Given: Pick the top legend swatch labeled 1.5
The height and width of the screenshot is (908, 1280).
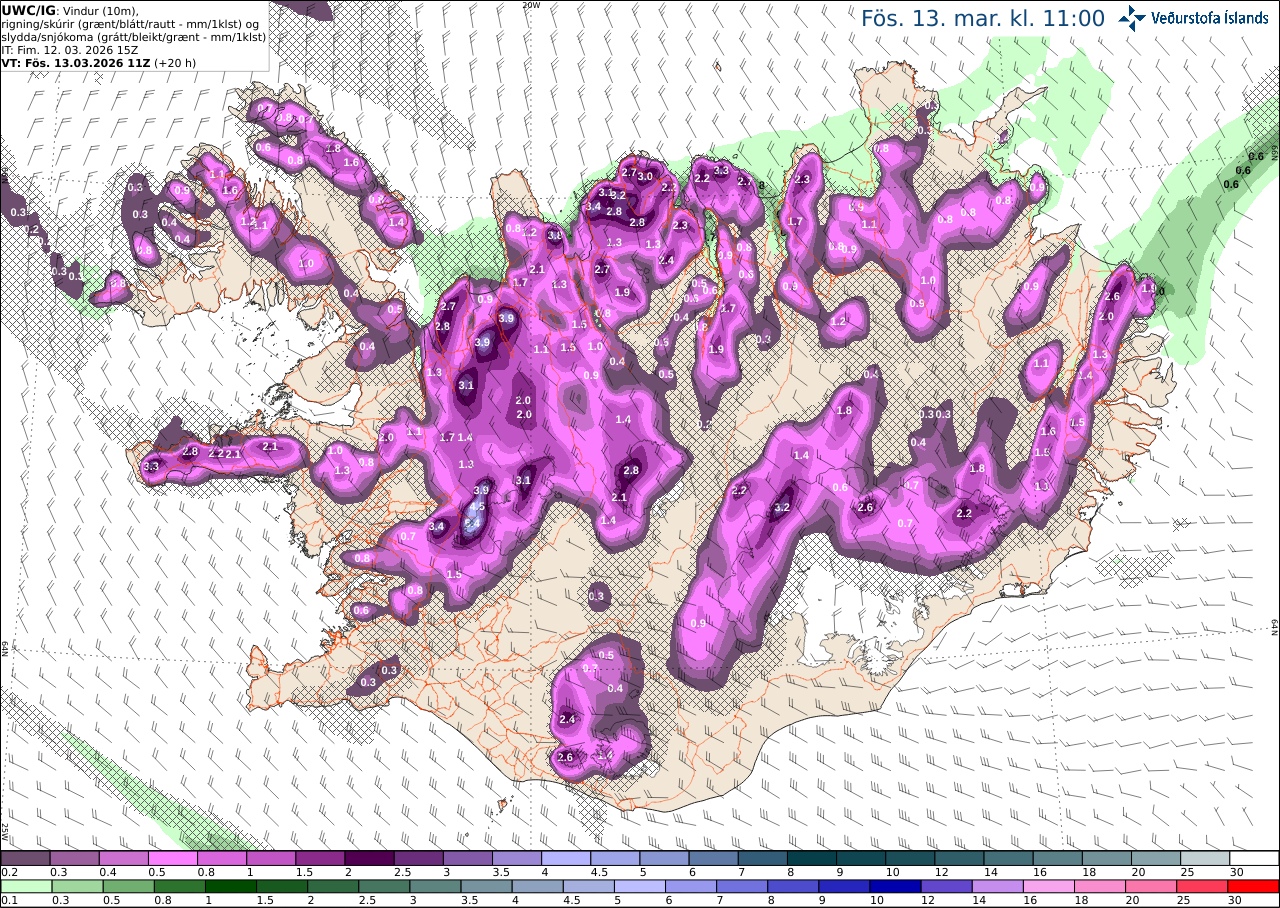Looking at the screenshot, I should [320, 858].
